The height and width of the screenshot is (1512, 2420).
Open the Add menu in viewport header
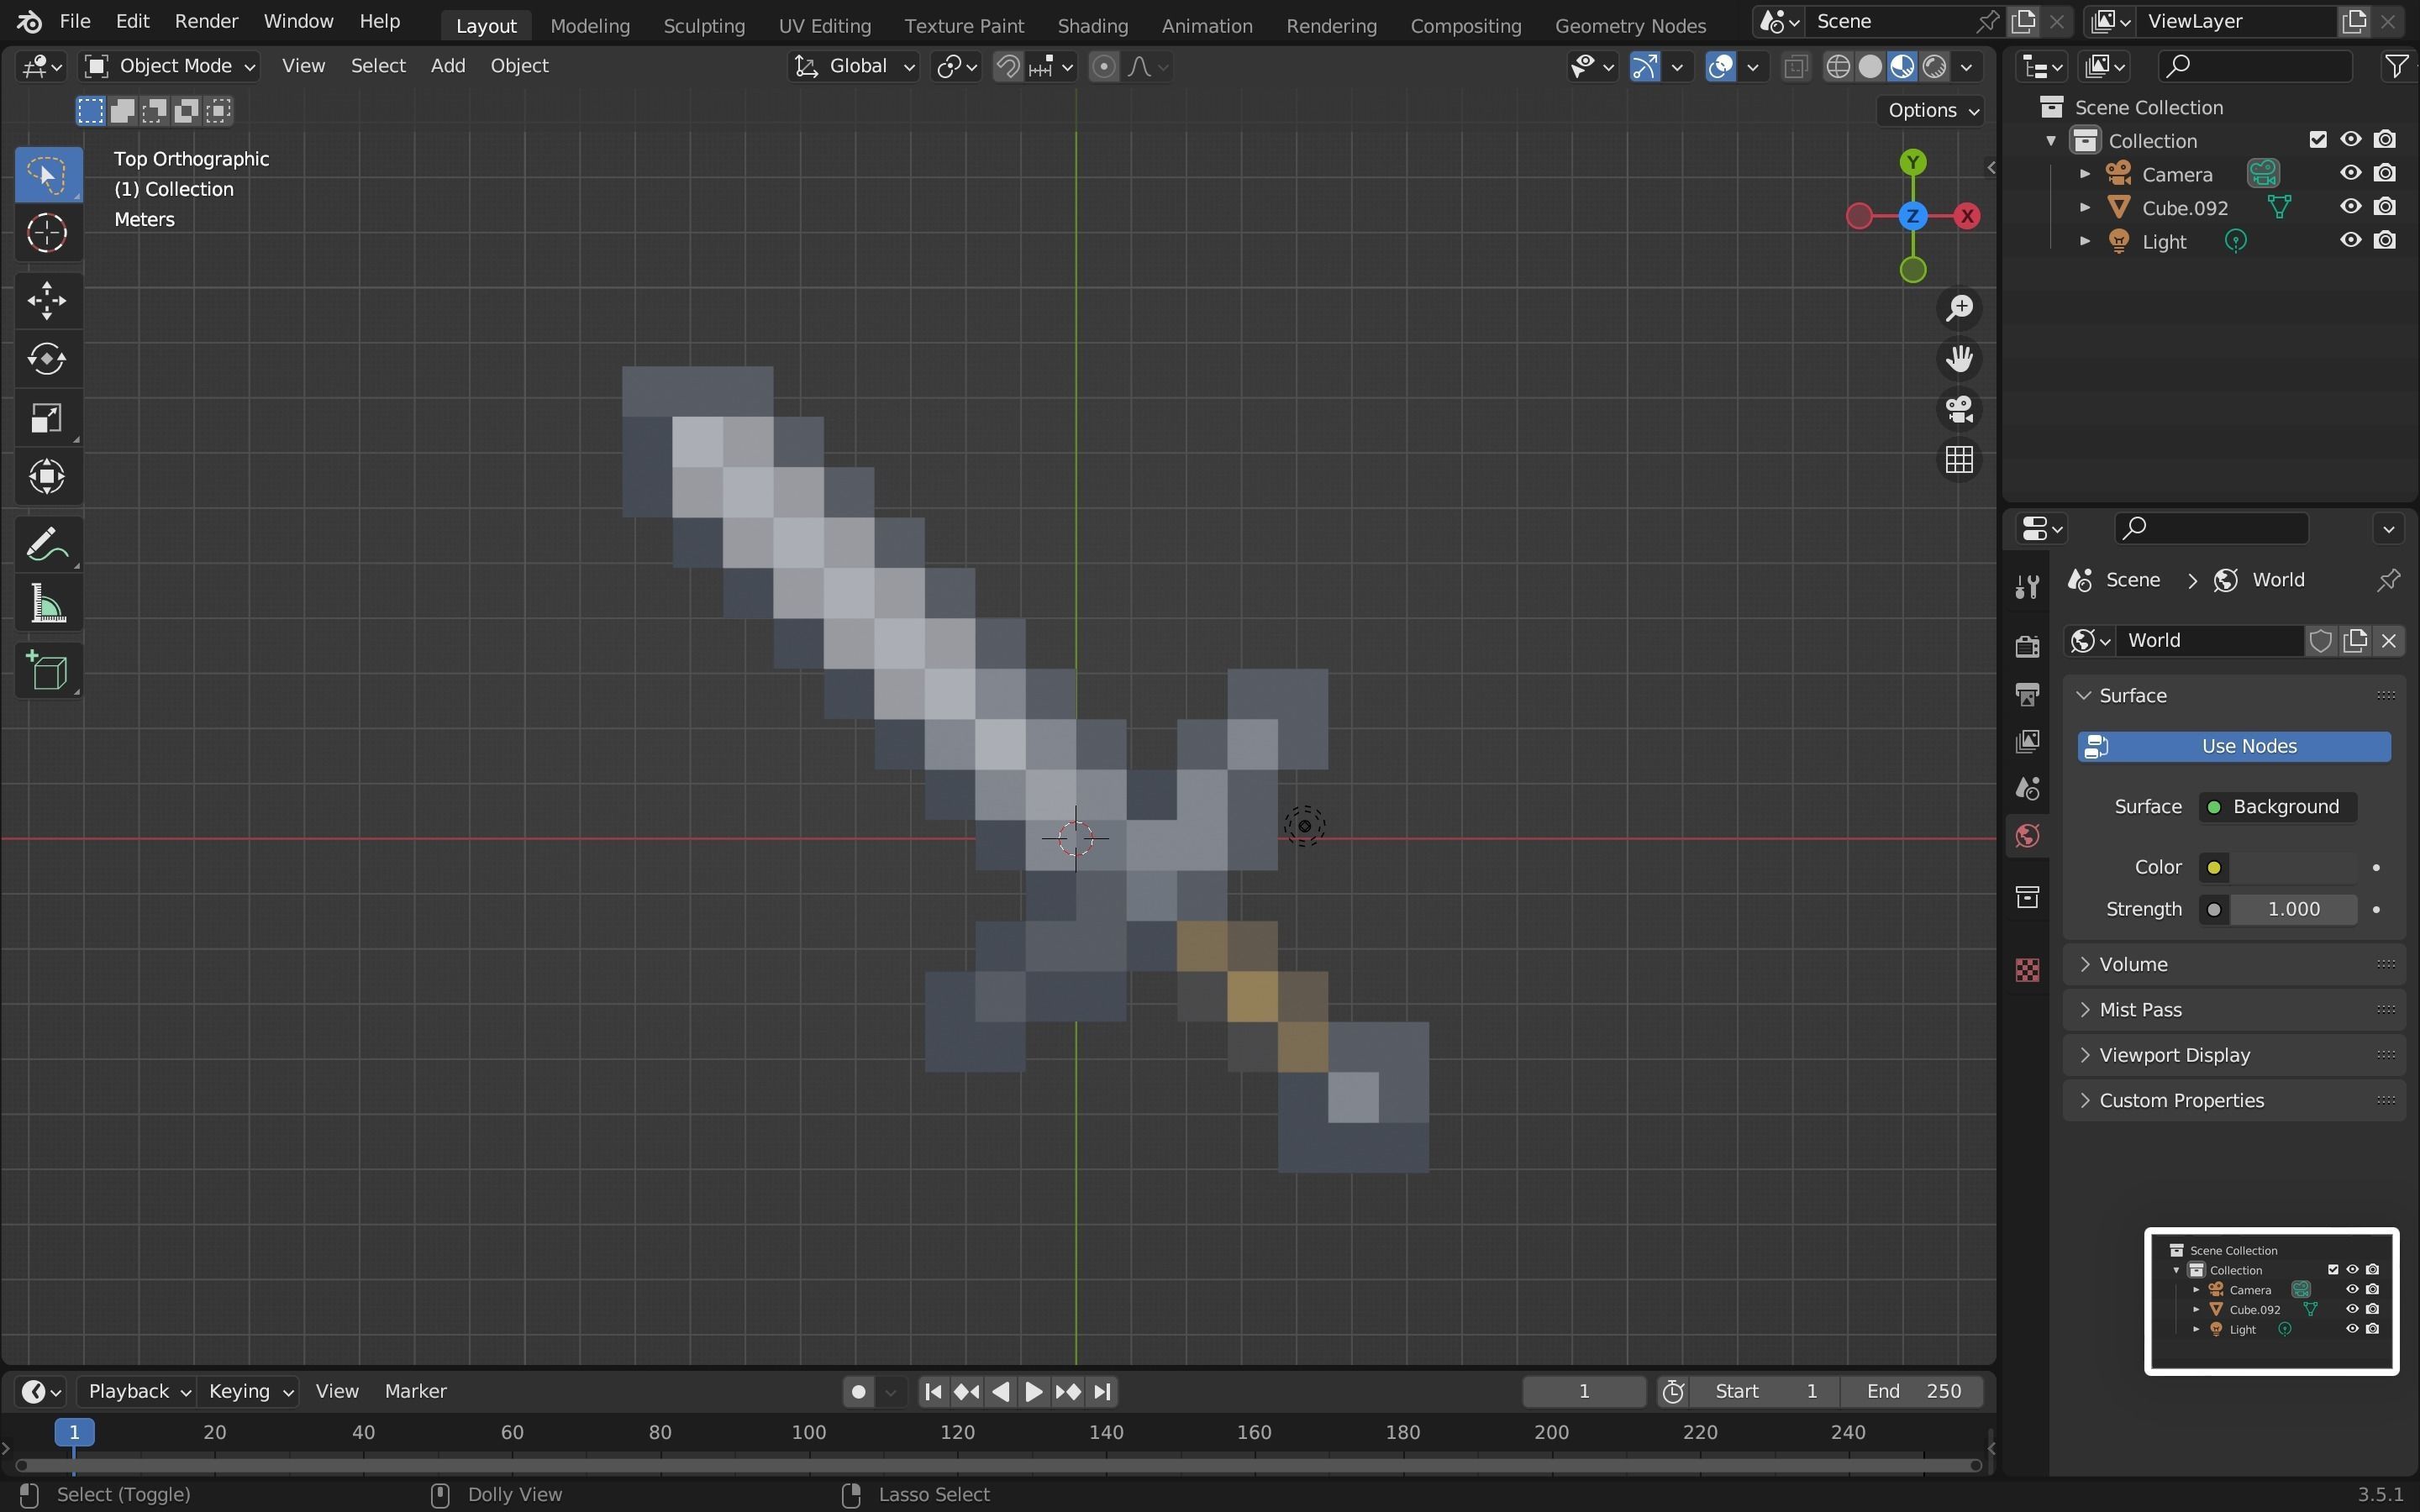[447, 66]
